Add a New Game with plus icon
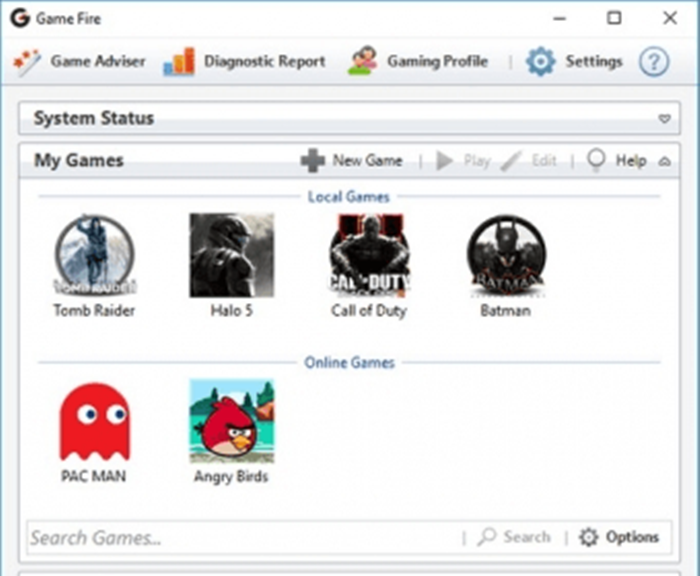Screen dimensions: 700x576 point(352,160)
